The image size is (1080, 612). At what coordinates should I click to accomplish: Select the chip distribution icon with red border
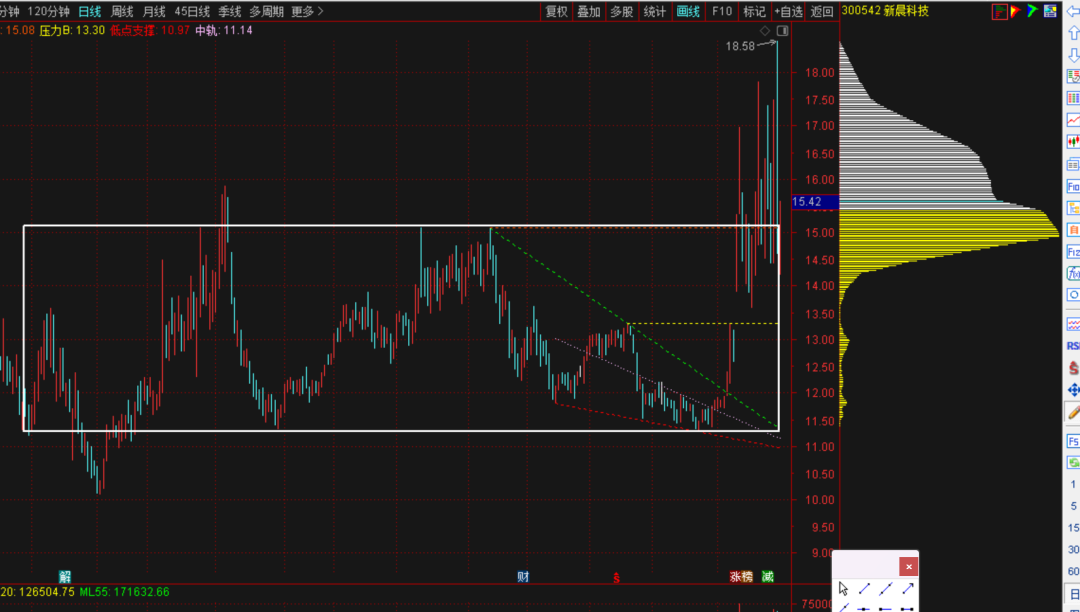pos(999,11)
